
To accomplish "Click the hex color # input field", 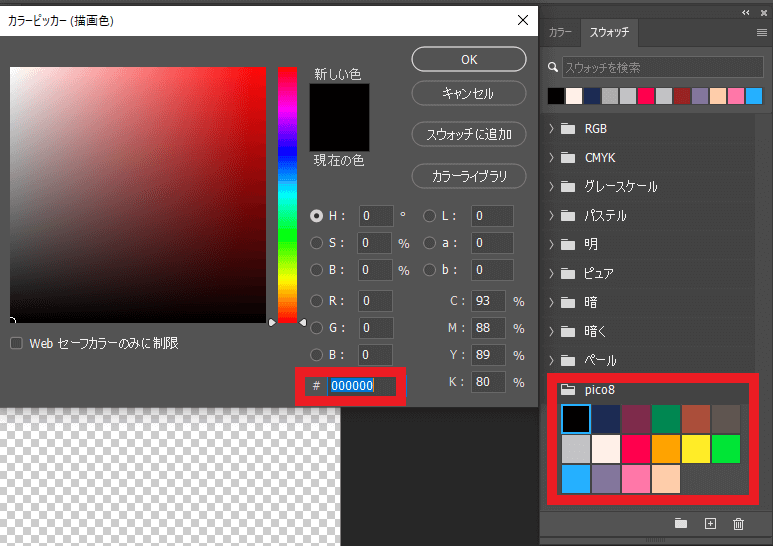I will click(361, 386).
